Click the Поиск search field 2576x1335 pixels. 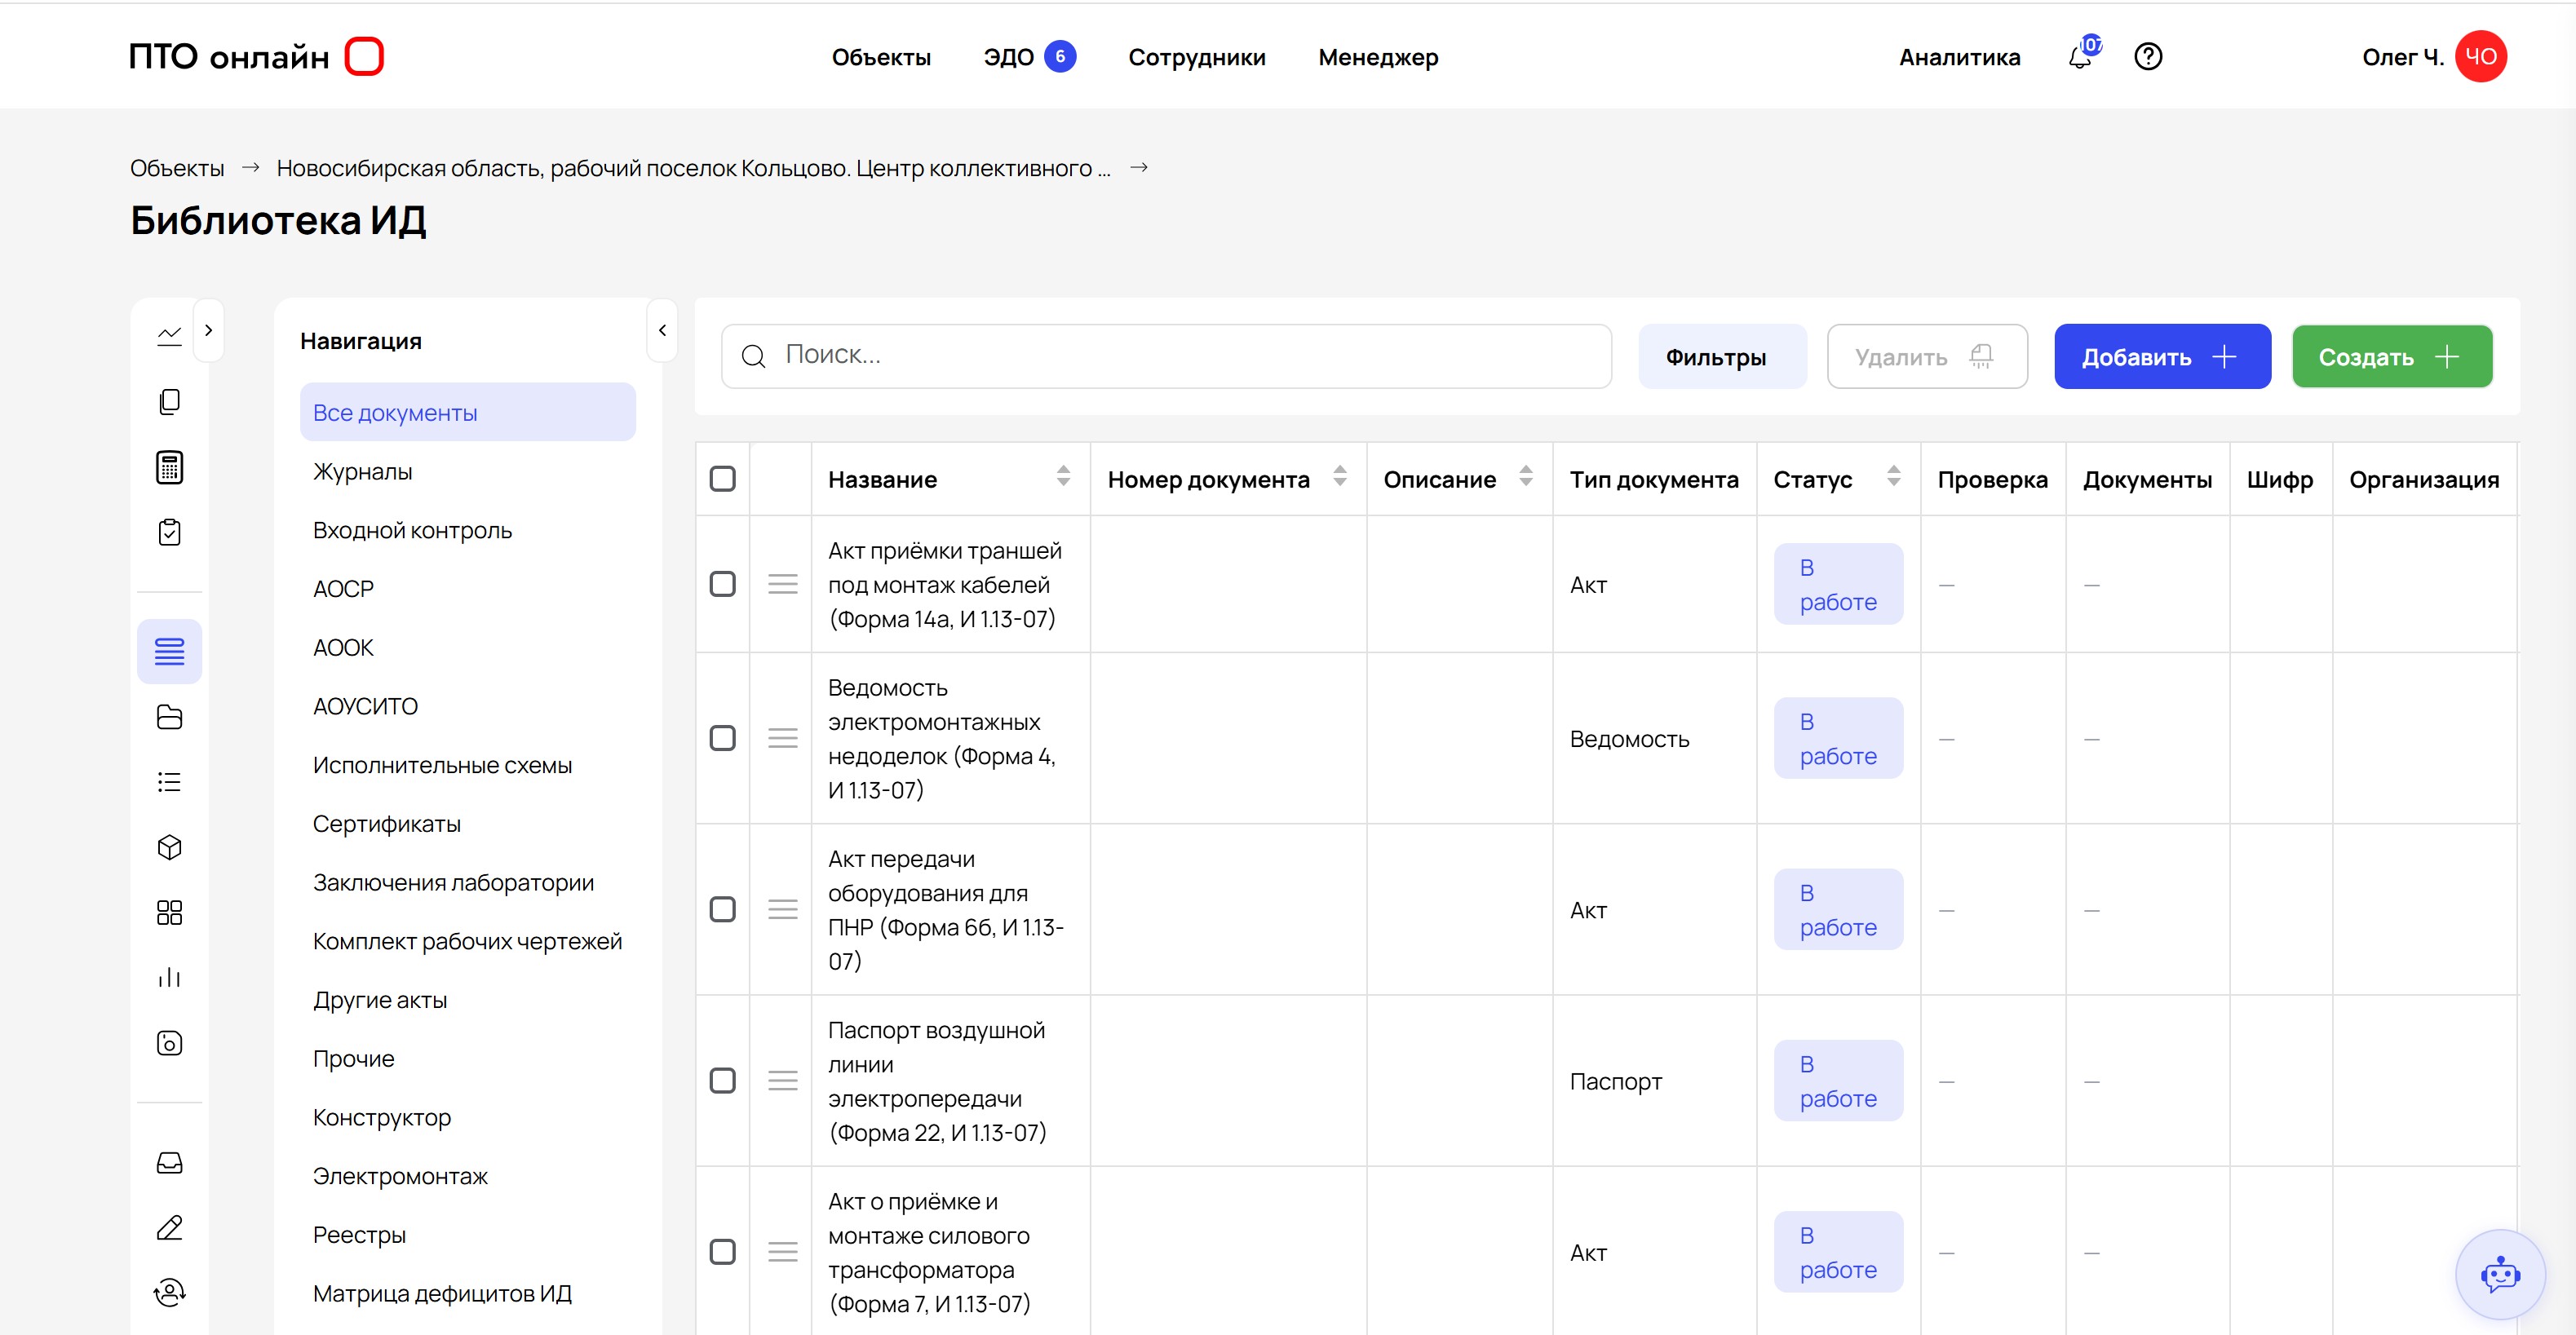click(x=1166, y=356)
